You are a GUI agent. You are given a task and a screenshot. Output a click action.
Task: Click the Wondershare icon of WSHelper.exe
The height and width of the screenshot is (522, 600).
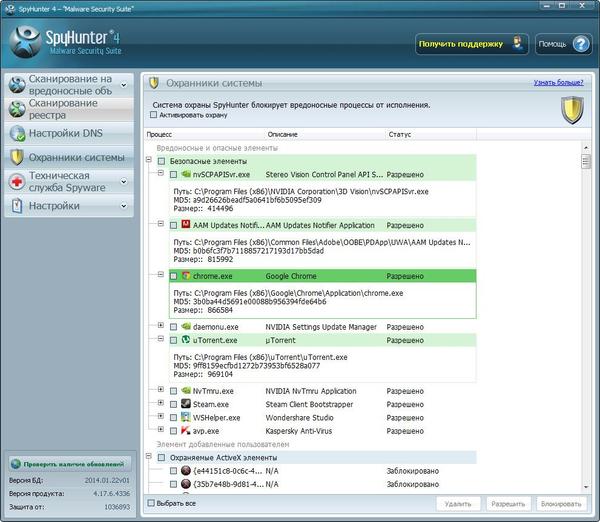click(x=186, y=417)
